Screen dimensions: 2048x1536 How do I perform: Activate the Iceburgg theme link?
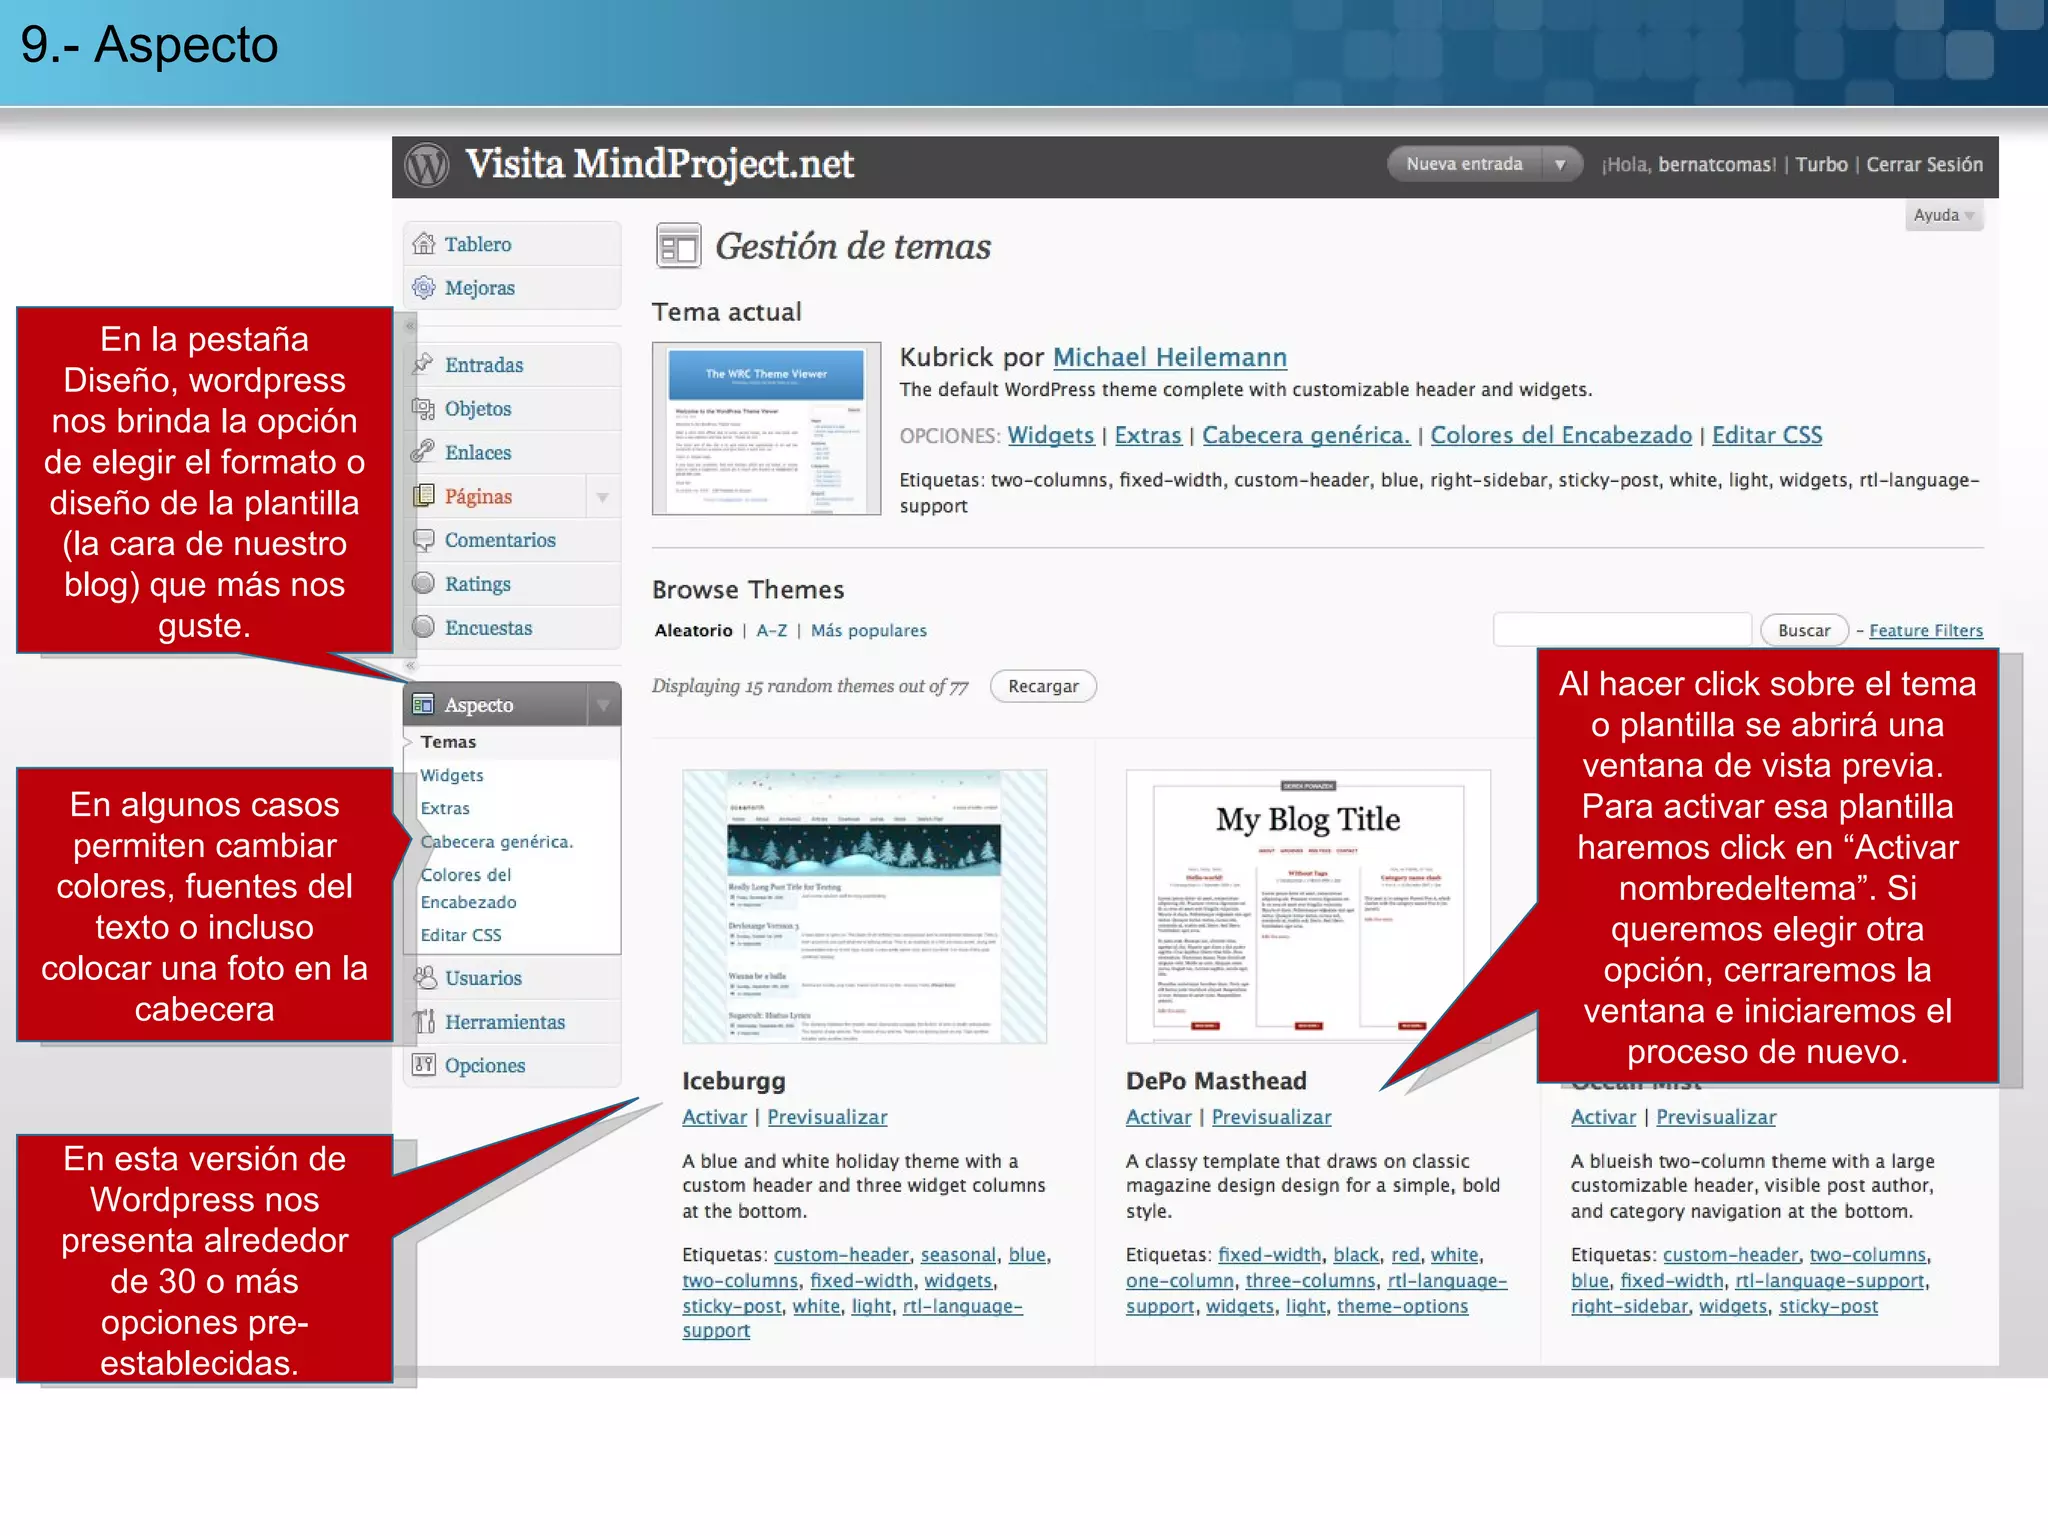pos(714,1117)
